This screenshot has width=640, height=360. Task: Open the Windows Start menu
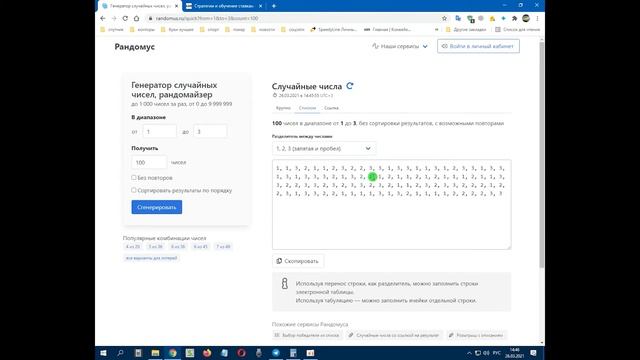coord(103,353)
